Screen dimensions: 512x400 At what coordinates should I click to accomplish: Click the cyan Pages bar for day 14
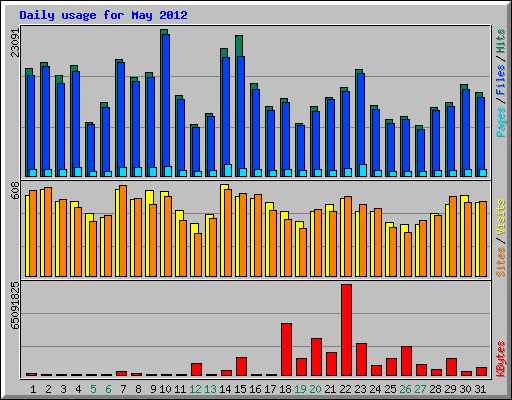click(228, 170)
